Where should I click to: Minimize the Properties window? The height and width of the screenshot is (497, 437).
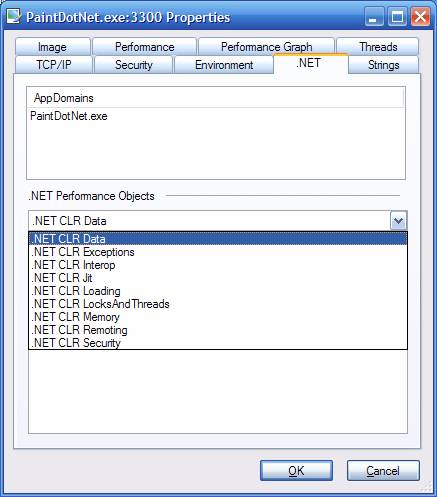coord(374,17)
